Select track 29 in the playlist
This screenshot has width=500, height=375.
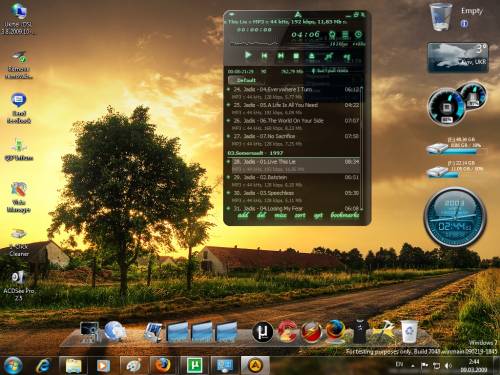pyautogui.click(x=294, y=181)
